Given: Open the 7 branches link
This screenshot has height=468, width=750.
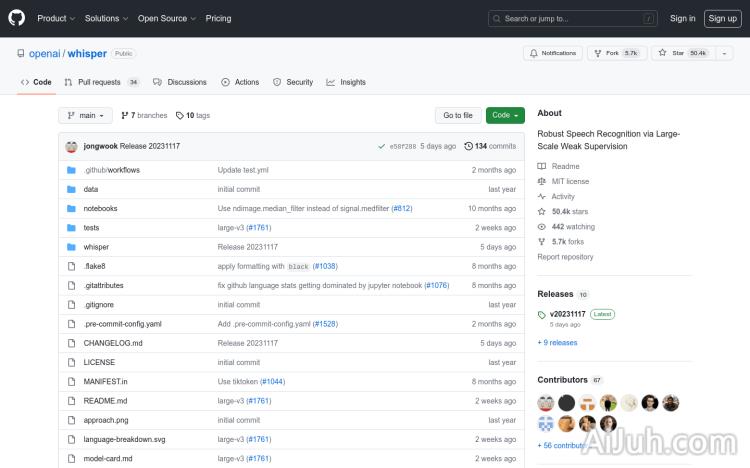Looking at the screenshot, I should click(x=145, y=116).
